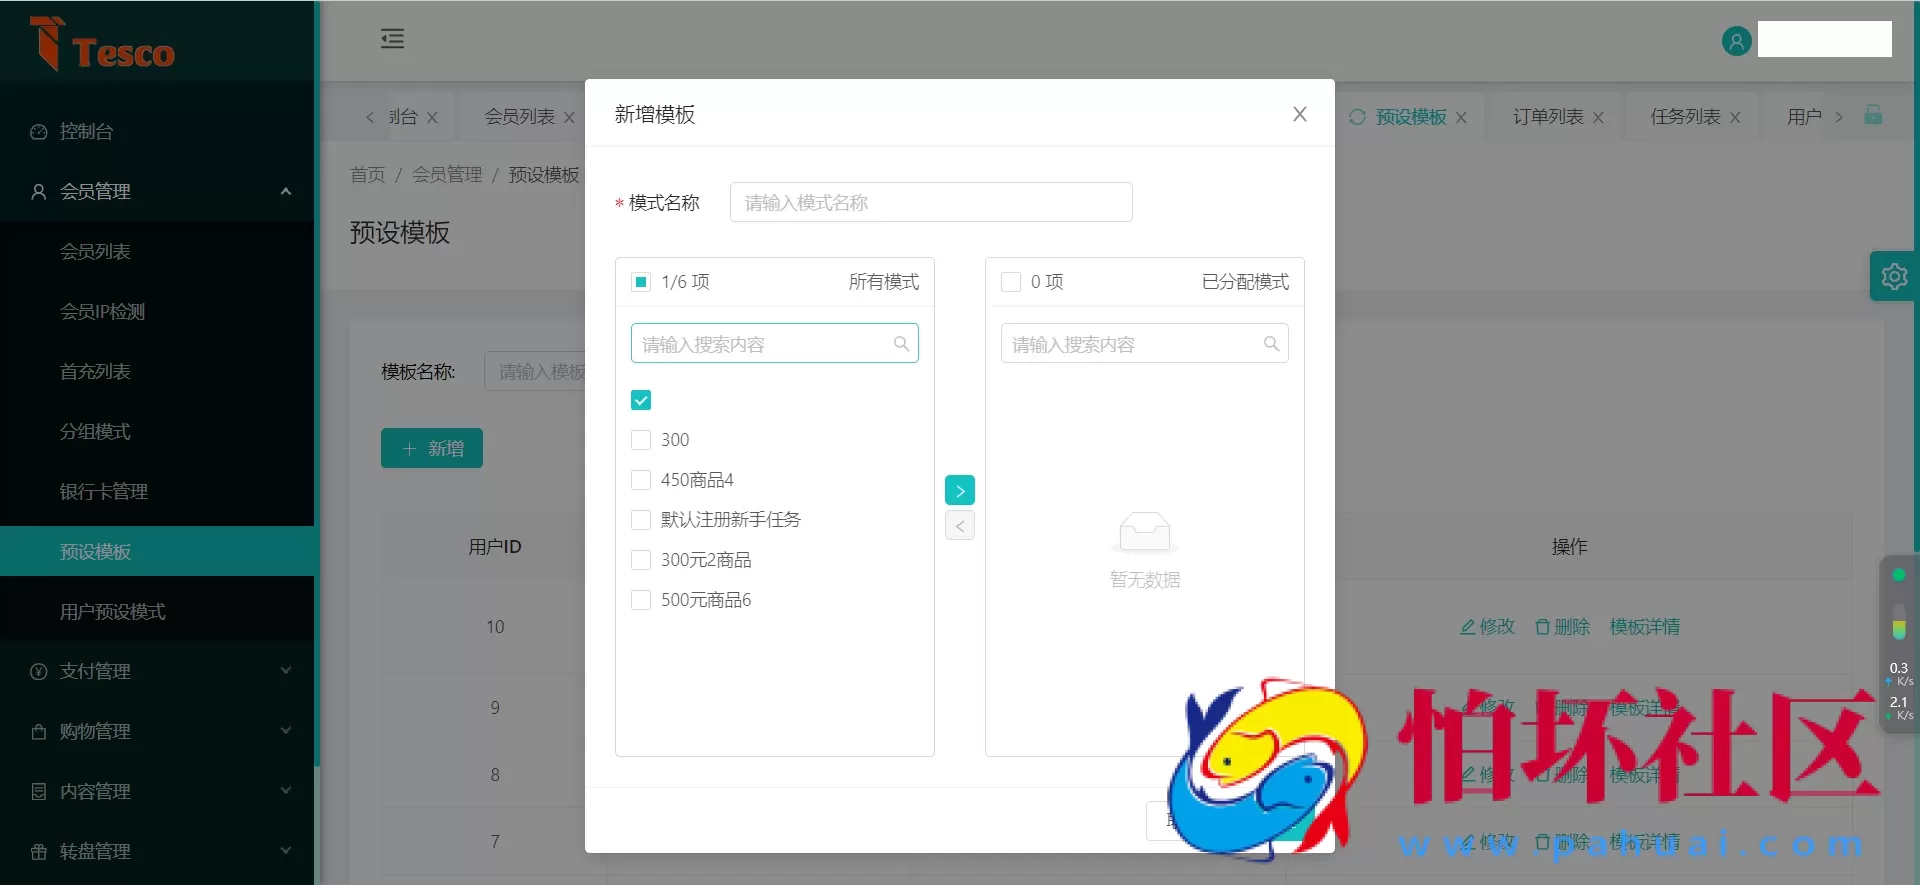
Task: Click 会员管理 breadcrumb link
Action: 447,175
